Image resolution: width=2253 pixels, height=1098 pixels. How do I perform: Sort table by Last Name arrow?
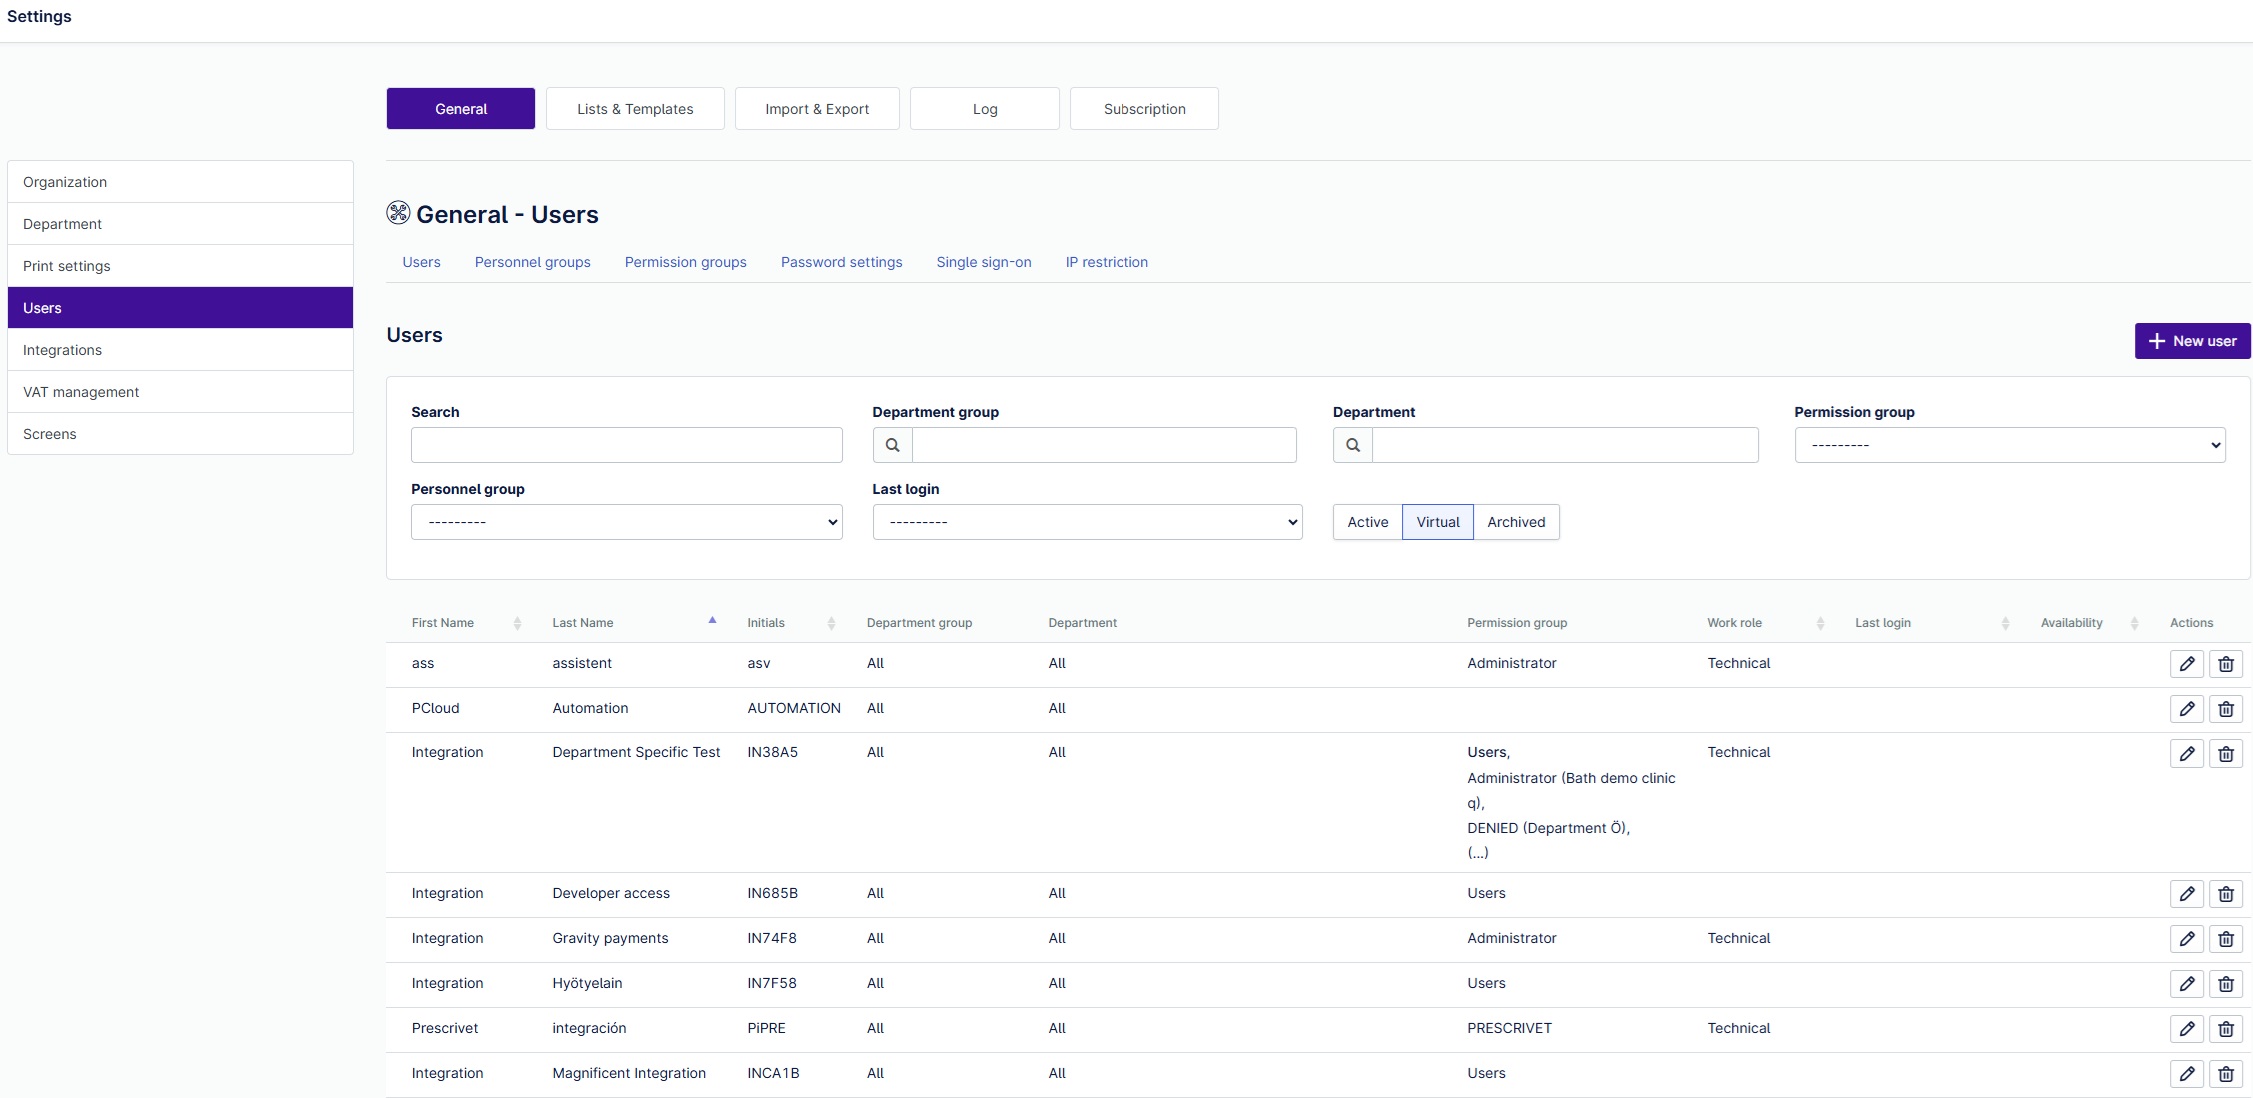point(712,621)
